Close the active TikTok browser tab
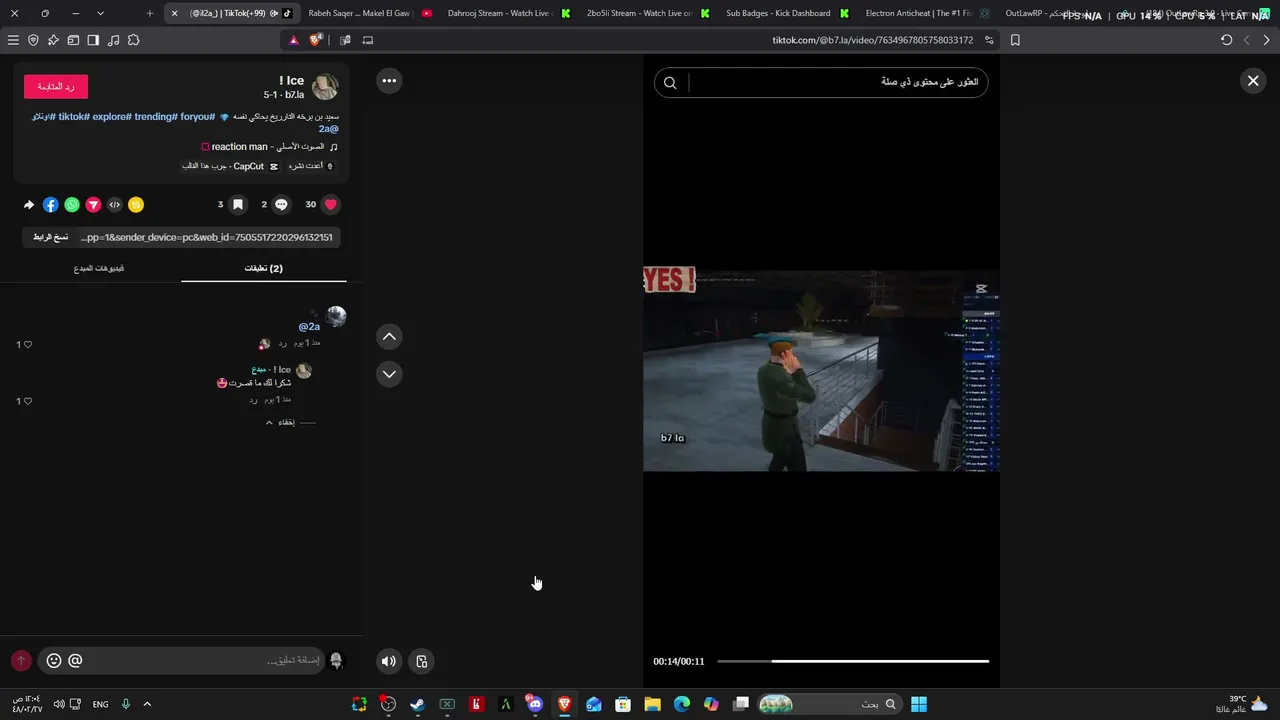Screen dimensions: 1280x720 [174, 13]
